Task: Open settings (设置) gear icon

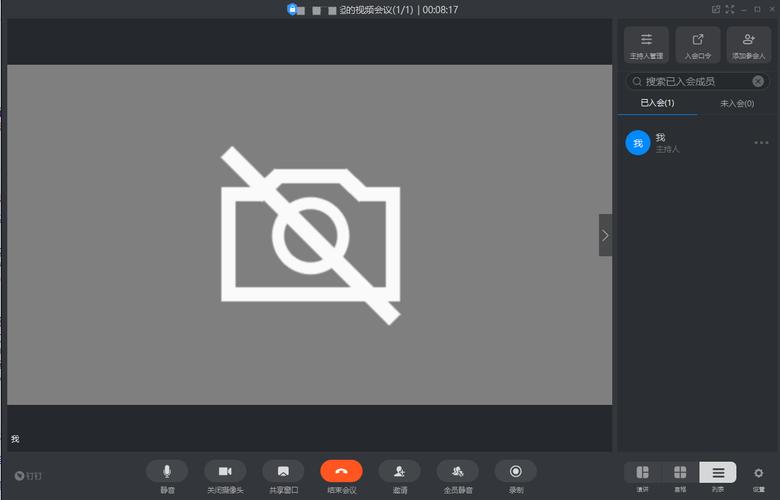Action: pos(759,473)
